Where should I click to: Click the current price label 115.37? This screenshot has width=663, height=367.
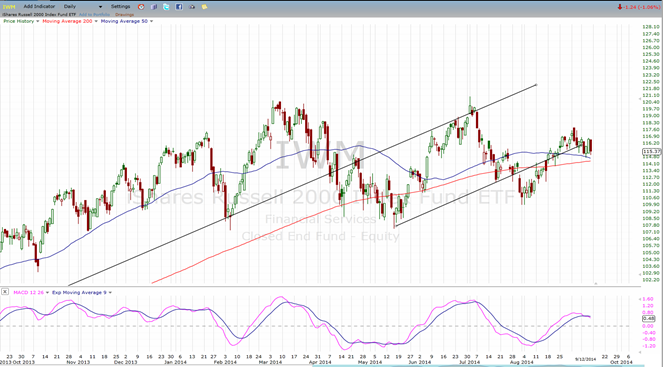(651, 151)
